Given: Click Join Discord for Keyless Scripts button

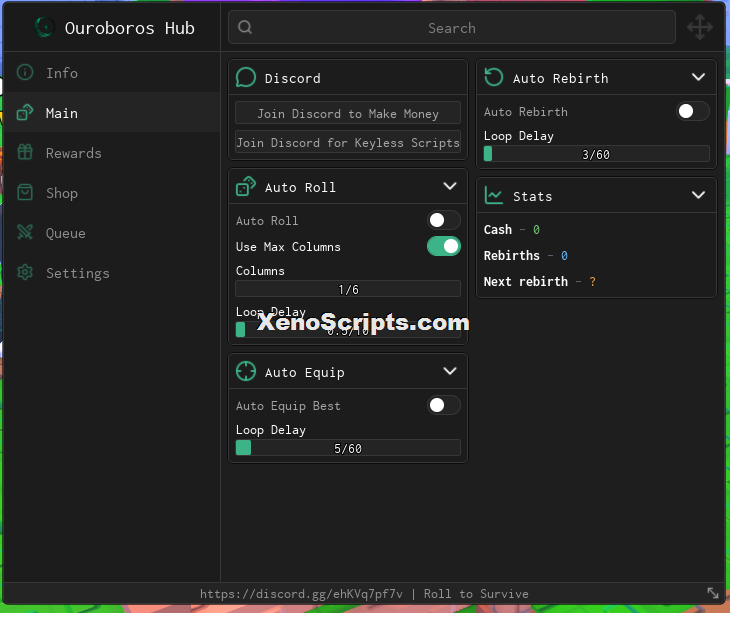Looking at the screenshot, I should pos(348,142).
